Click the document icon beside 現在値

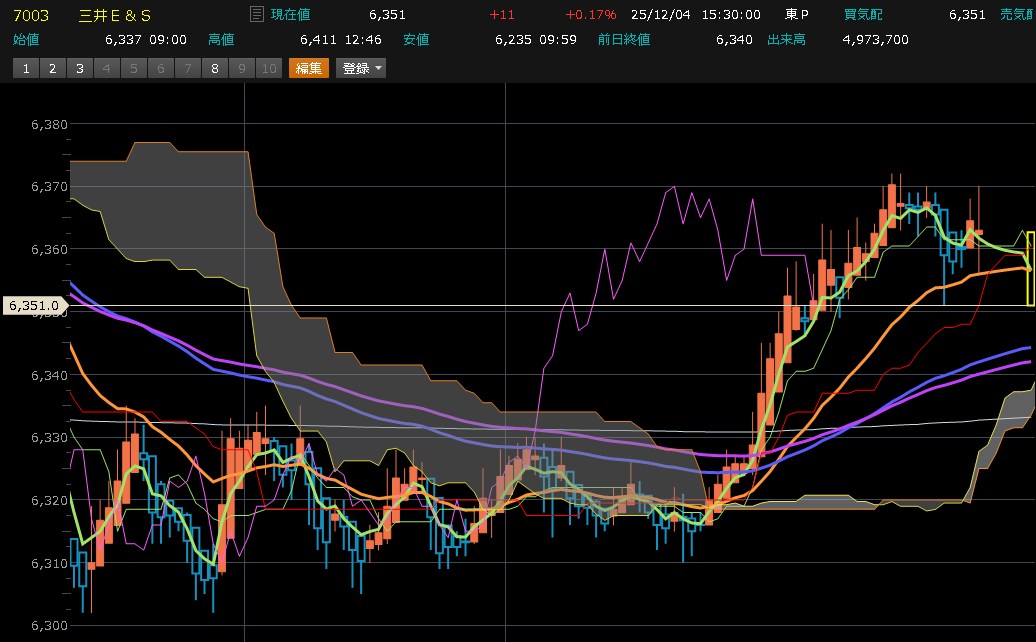coord(256,15)
